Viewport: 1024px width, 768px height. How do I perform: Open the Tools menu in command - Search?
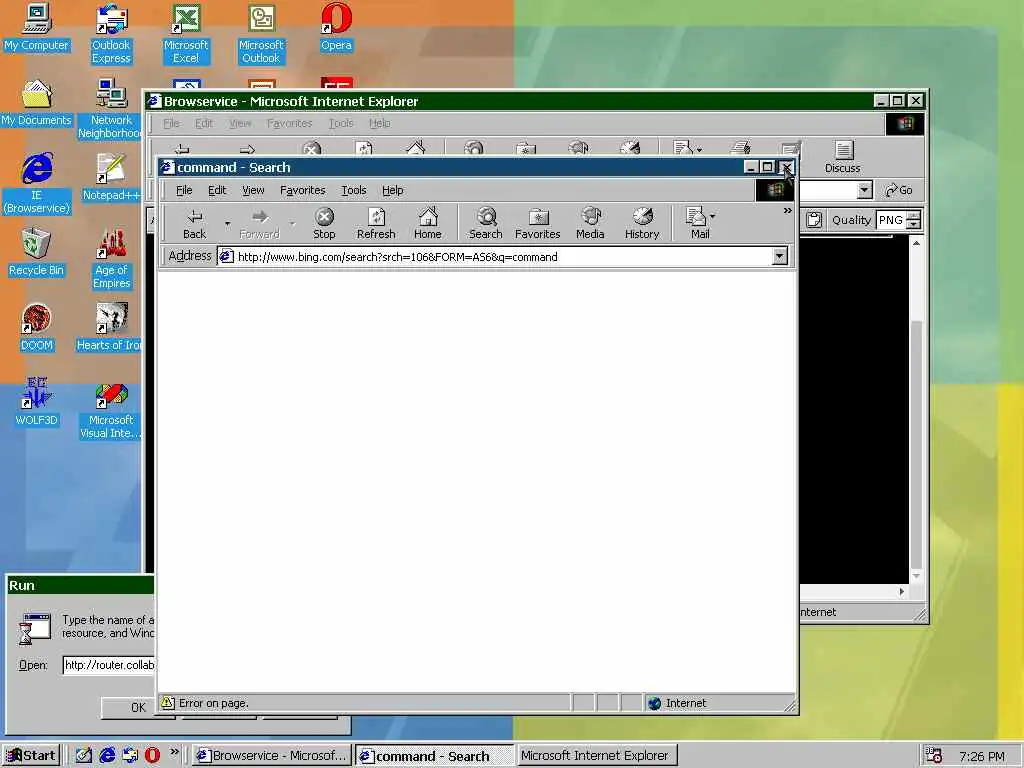tap(353, 190)
